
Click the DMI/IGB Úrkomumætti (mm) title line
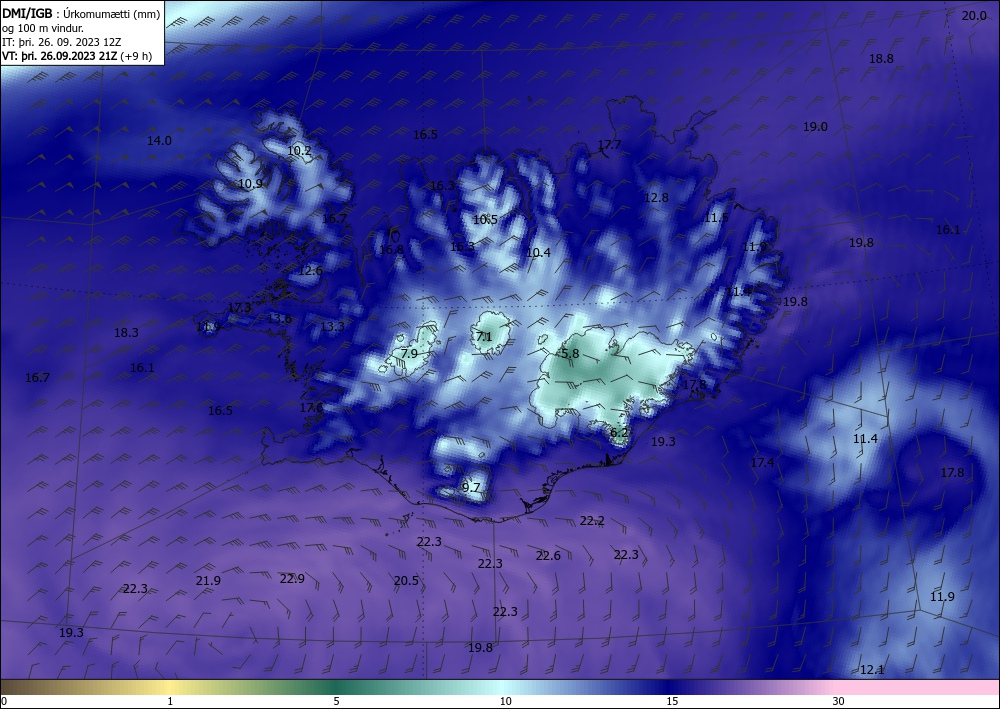pos(81,13)
